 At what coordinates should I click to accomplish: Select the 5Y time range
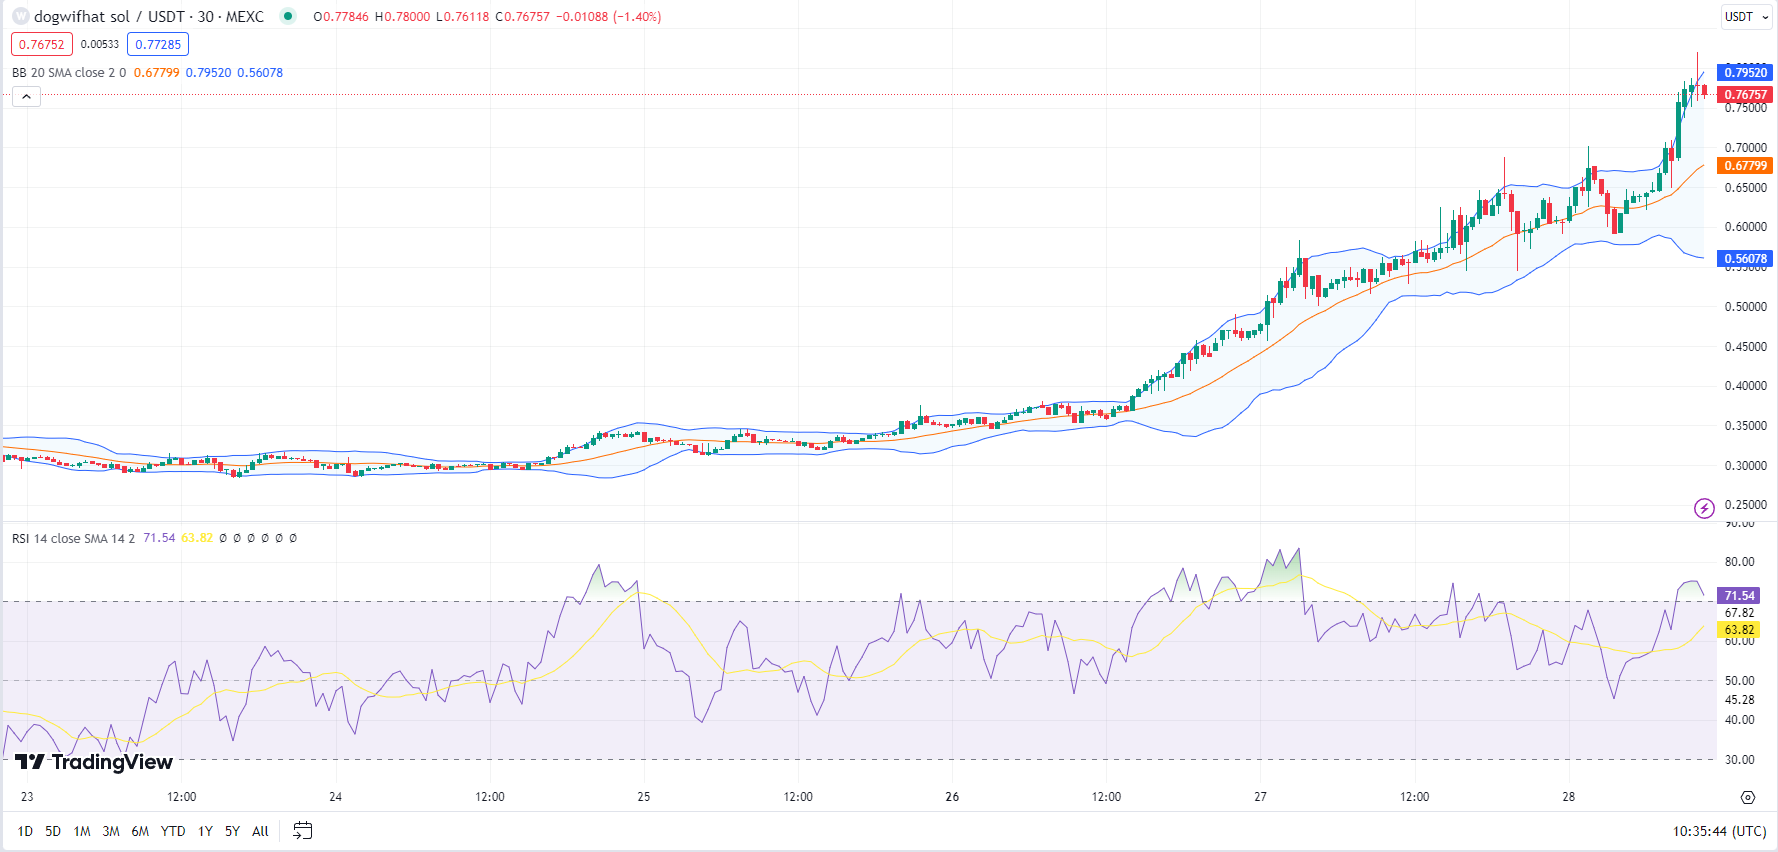232,831
